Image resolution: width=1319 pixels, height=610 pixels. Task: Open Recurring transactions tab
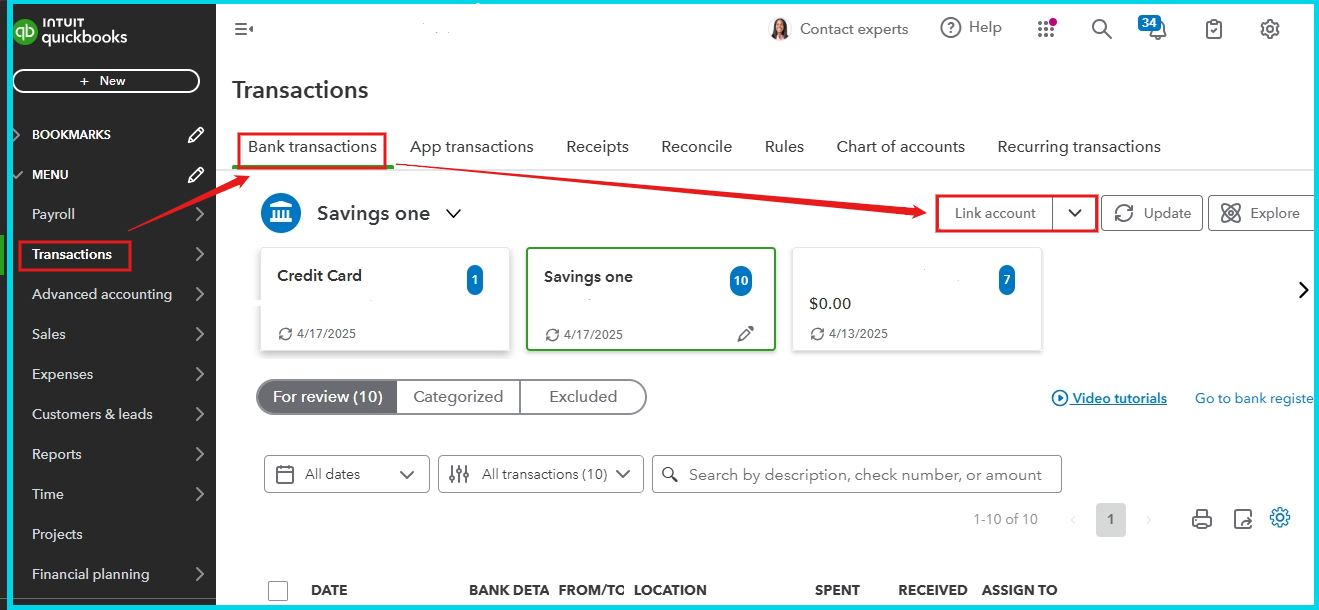1079,147
